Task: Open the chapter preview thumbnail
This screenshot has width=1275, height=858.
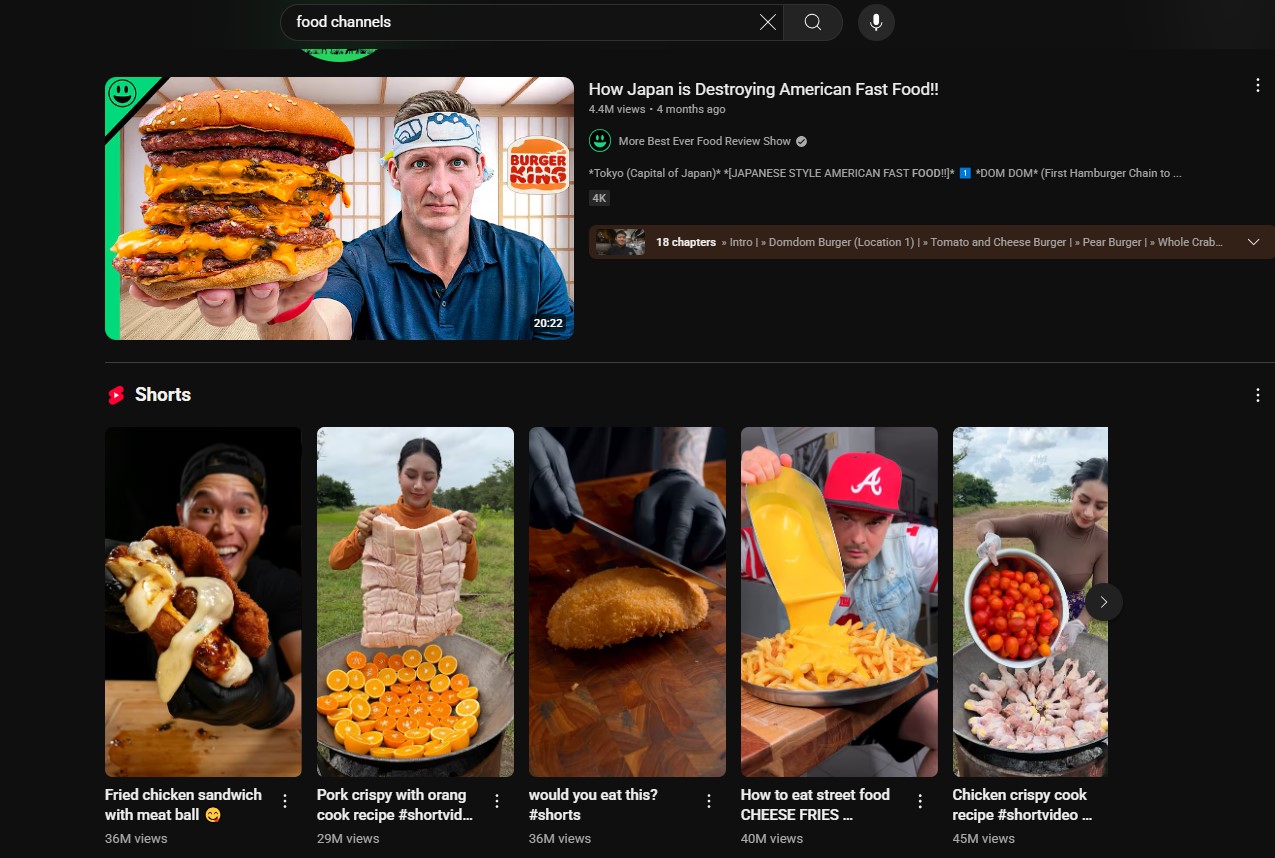Action: 620,242
